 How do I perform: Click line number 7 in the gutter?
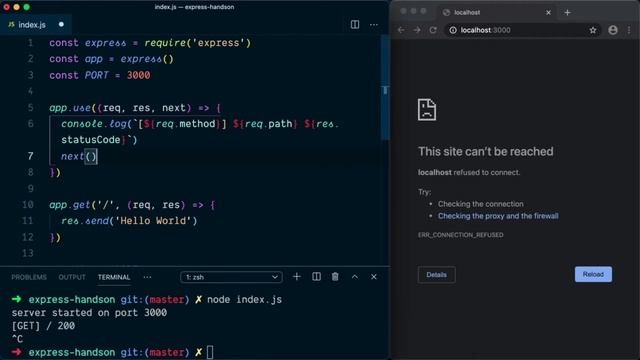pyautogui.click(x=30, y=156)
